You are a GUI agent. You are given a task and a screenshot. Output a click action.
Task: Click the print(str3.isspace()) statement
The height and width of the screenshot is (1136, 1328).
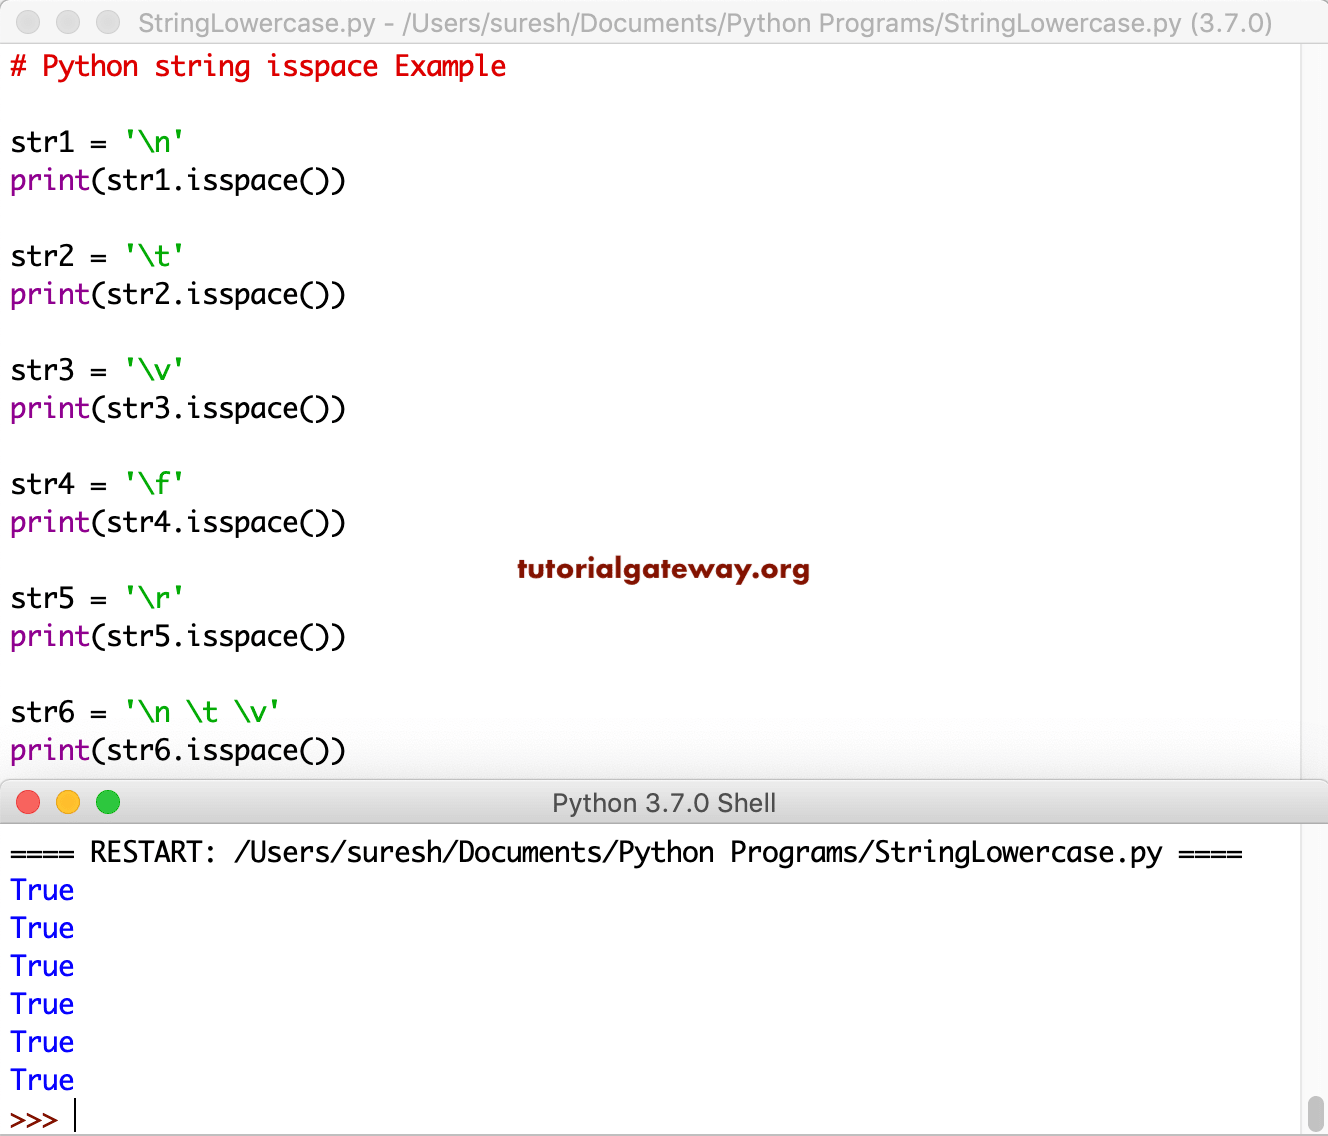click(x=177, y=408)
